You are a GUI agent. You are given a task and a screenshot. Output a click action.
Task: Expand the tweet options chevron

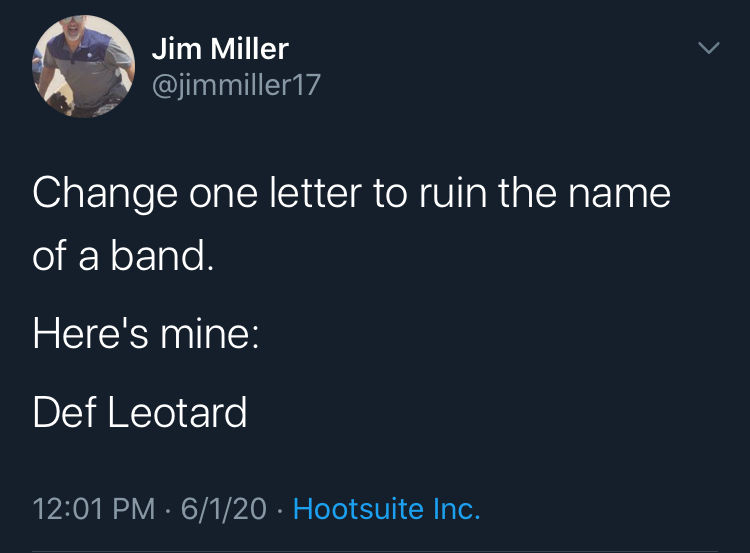(x=708, y=48)
